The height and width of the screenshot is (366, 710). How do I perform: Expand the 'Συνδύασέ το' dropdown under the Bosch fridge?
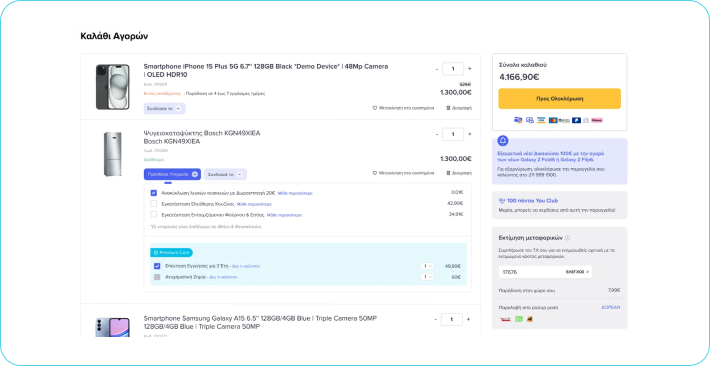click(x=225, y=174)
